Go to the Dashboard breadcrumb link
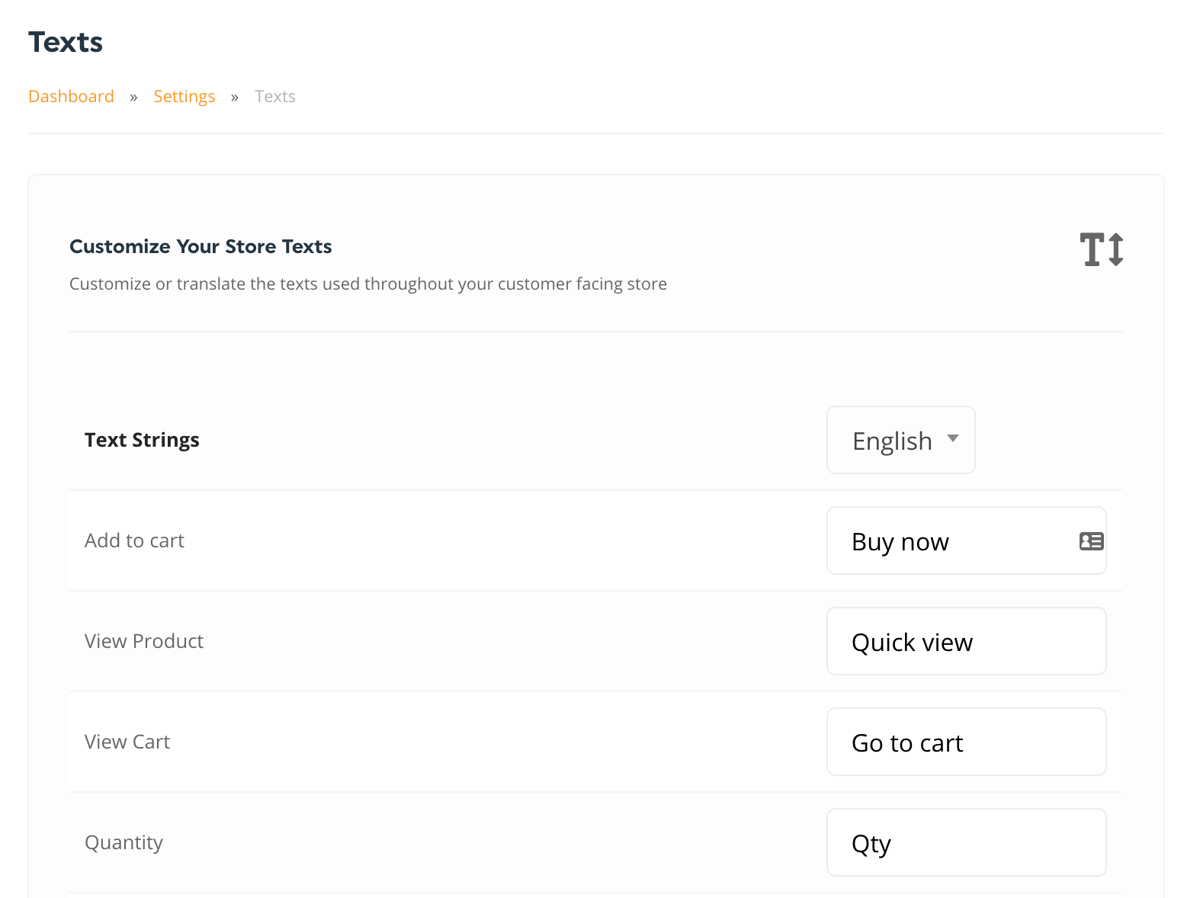The height and width of the screenshot is (898, 1200). [x=71, y=96]
